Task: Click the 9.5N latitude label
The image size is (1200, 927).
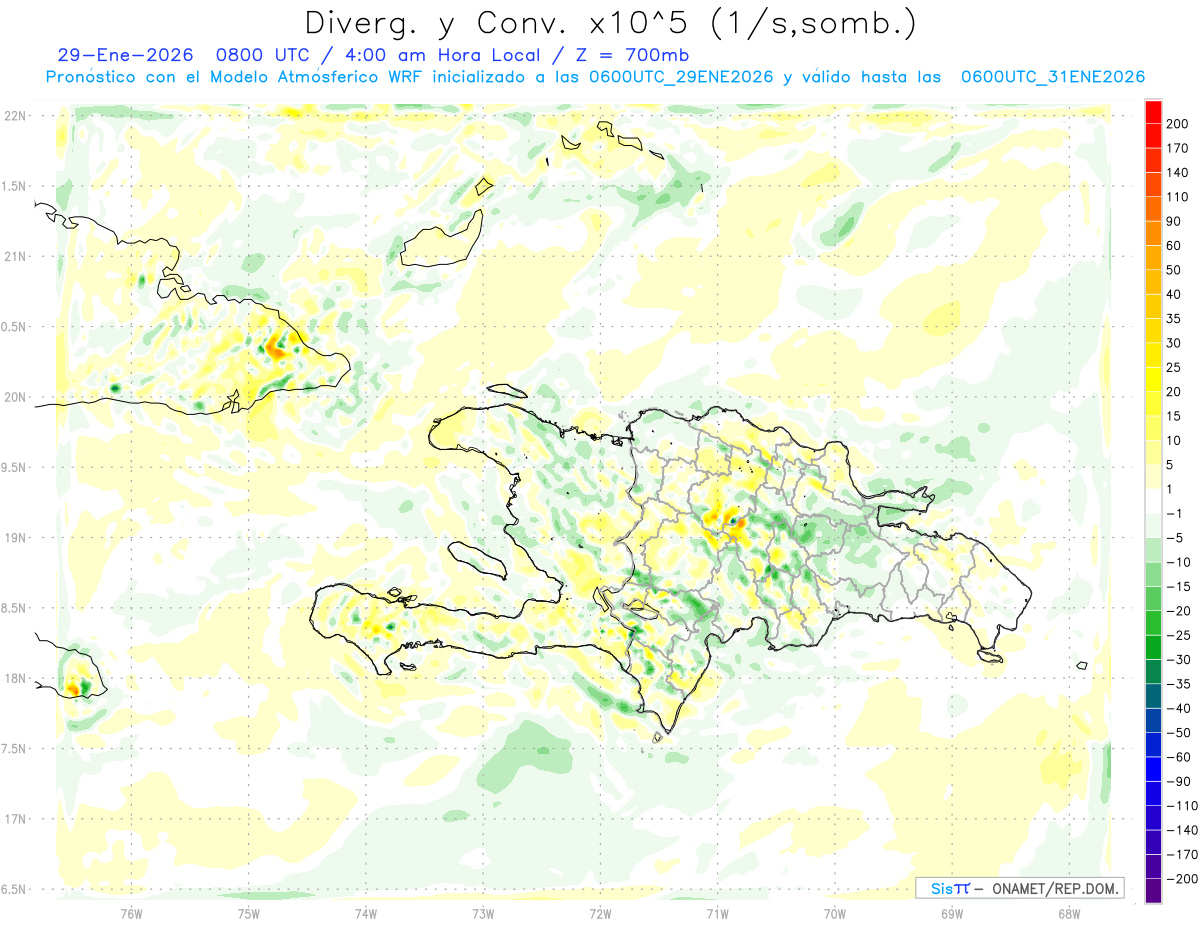Action: click(14, 467)
